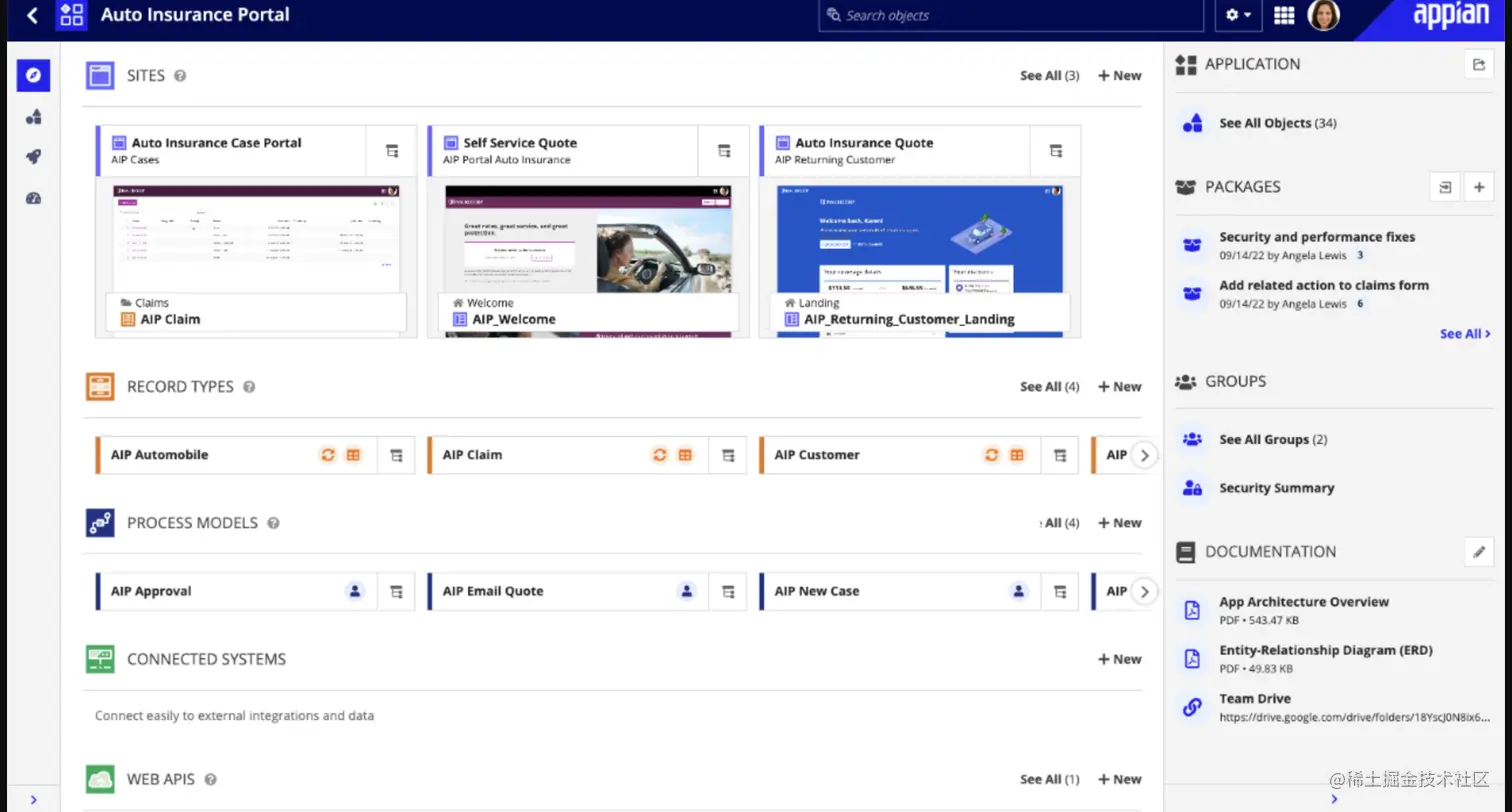Image resolution: width=1512 pixels, height=812 pixels.
Task: Expand the left sidebar with the bottom chevron
Action: [x=33, y=799]
